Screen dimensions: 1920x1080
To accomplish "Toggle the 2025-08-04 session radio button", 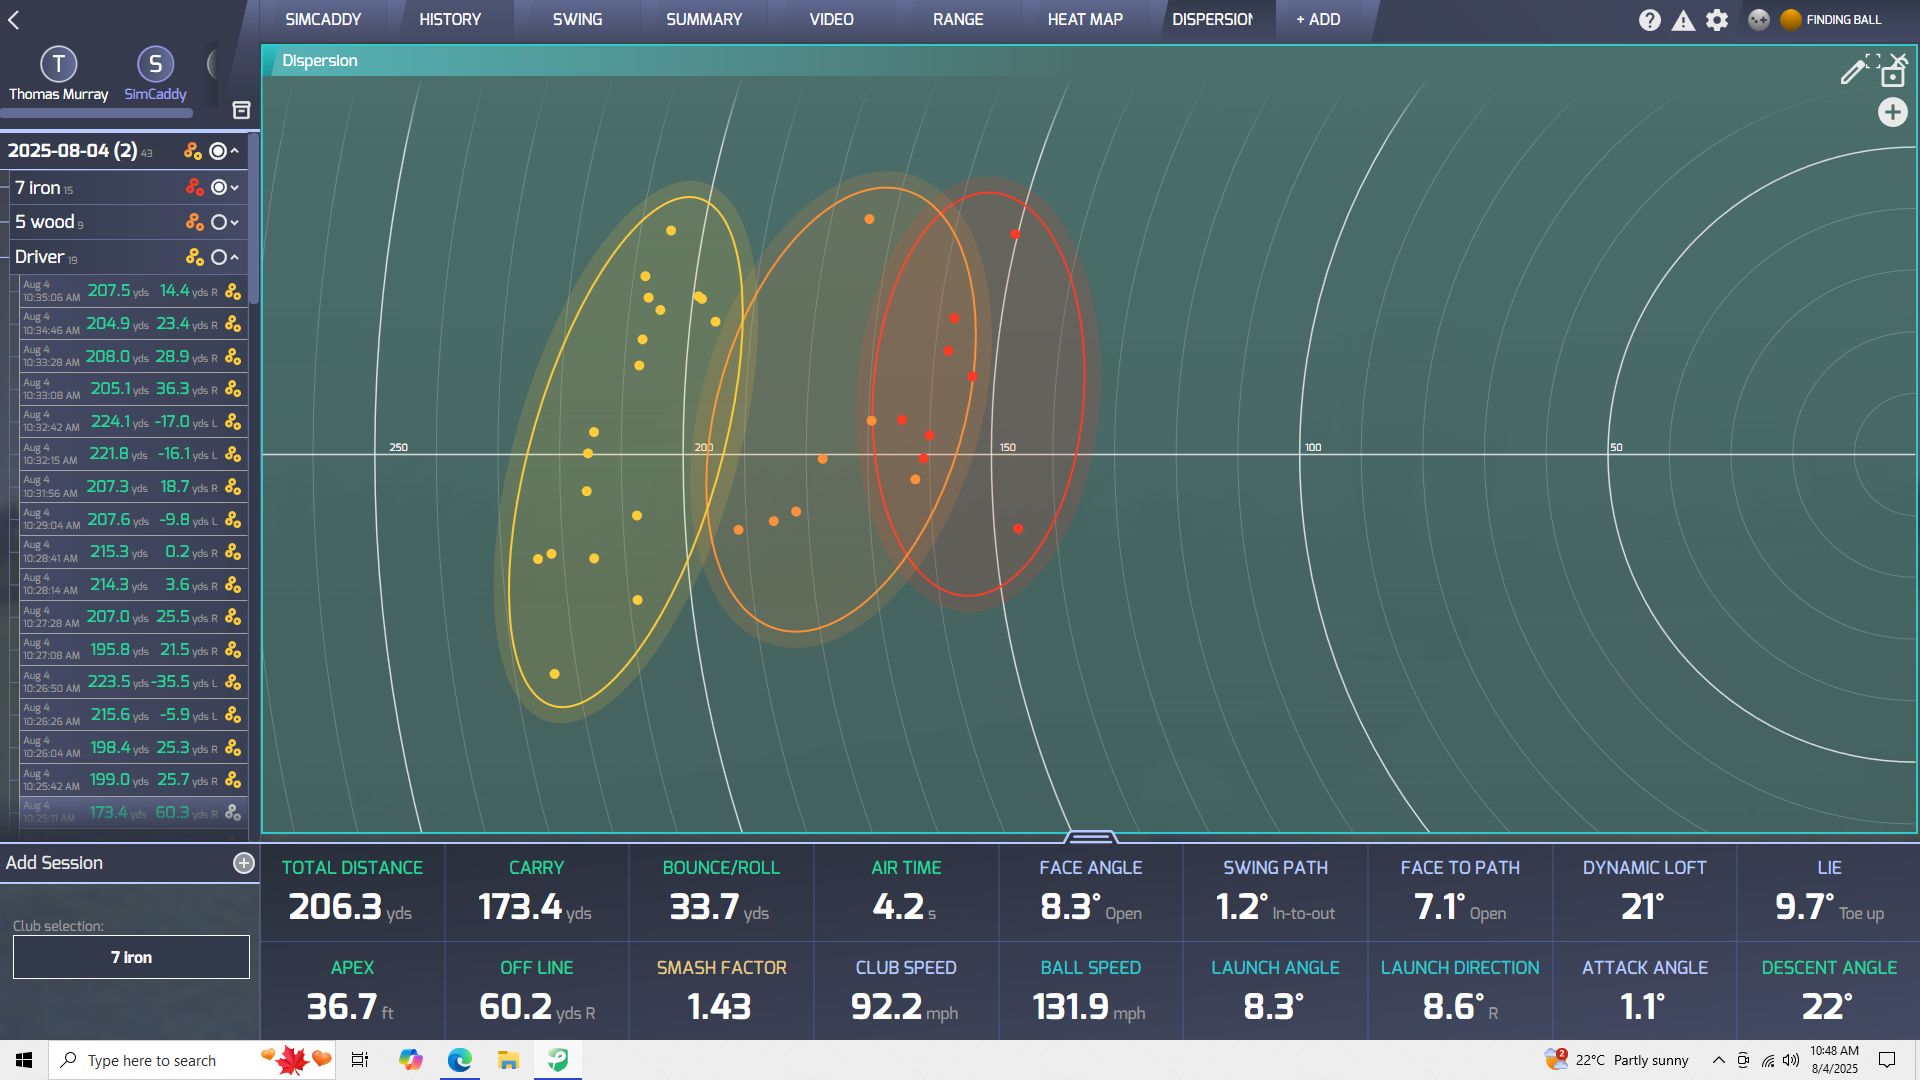I will point(217,151).
